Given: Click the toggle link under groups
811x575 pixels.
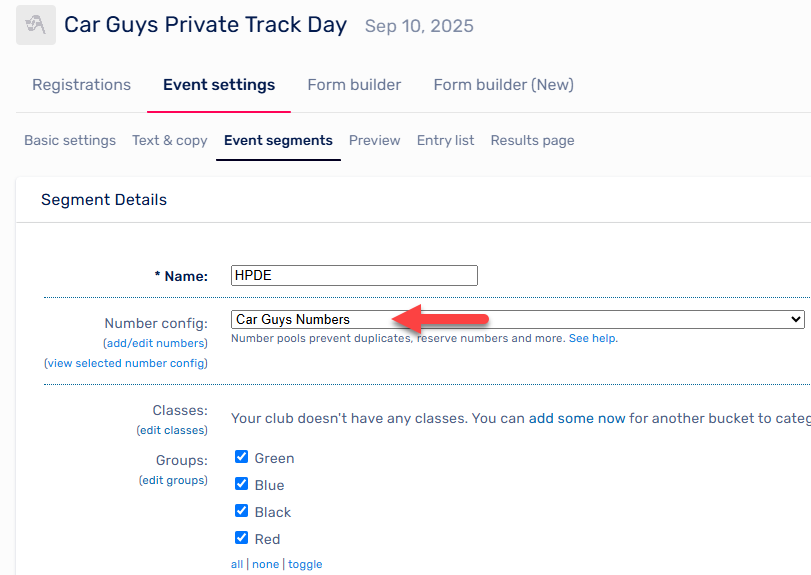Looking at the screenshot, I should pyautogui.click(x=305, y=565).
